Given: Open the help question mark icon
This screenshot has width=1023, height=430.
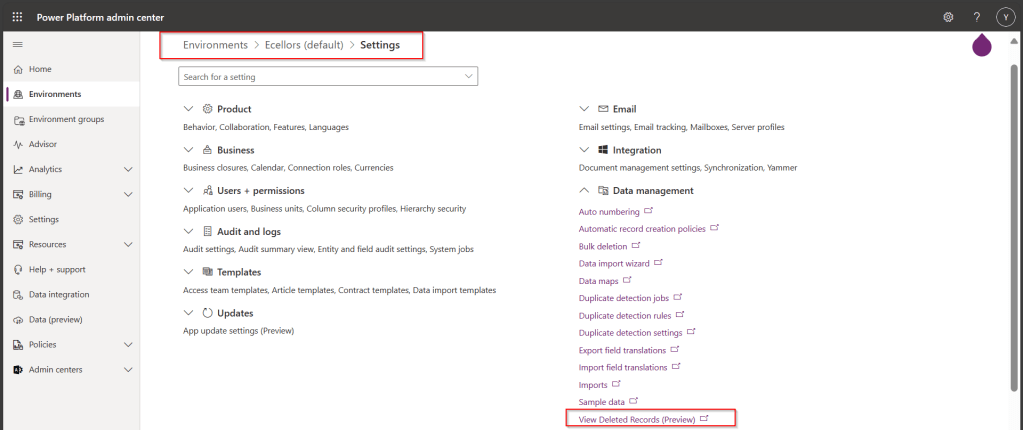Looking at the screenshot, I should pos(977,17).
